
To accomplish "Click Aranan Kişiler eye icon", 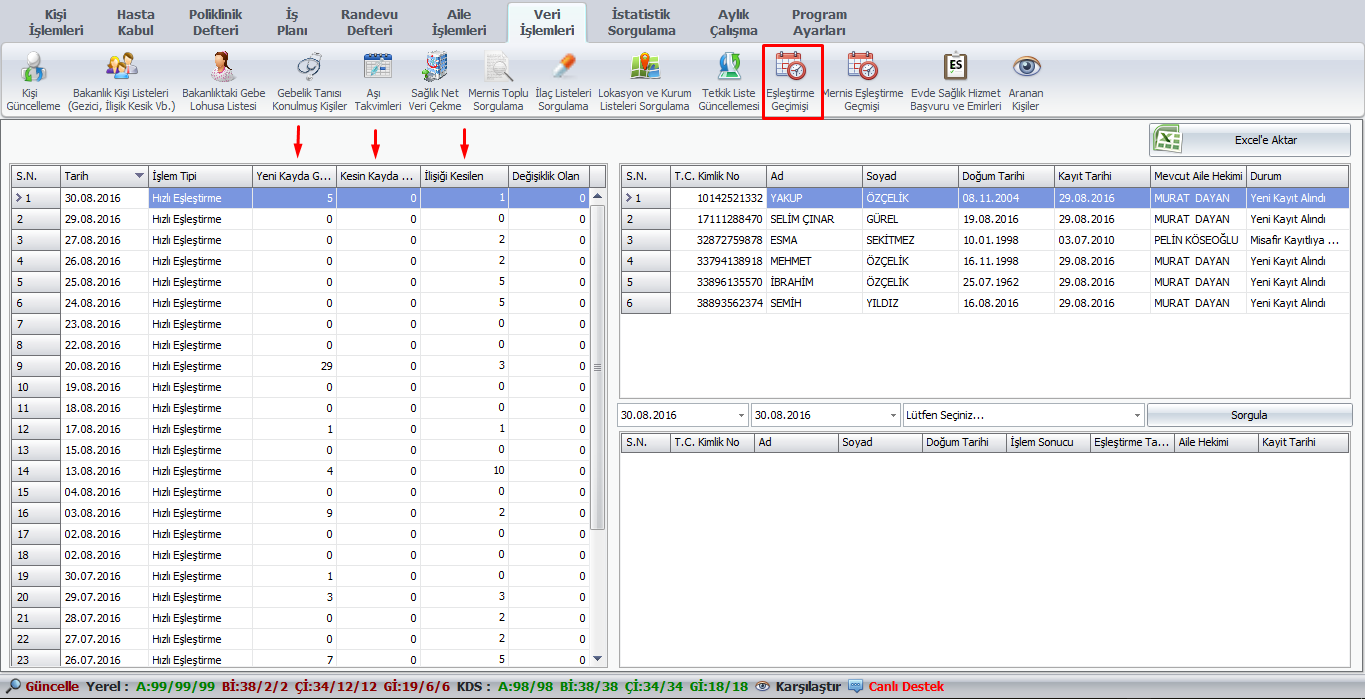I will (x=1026, y=68).
